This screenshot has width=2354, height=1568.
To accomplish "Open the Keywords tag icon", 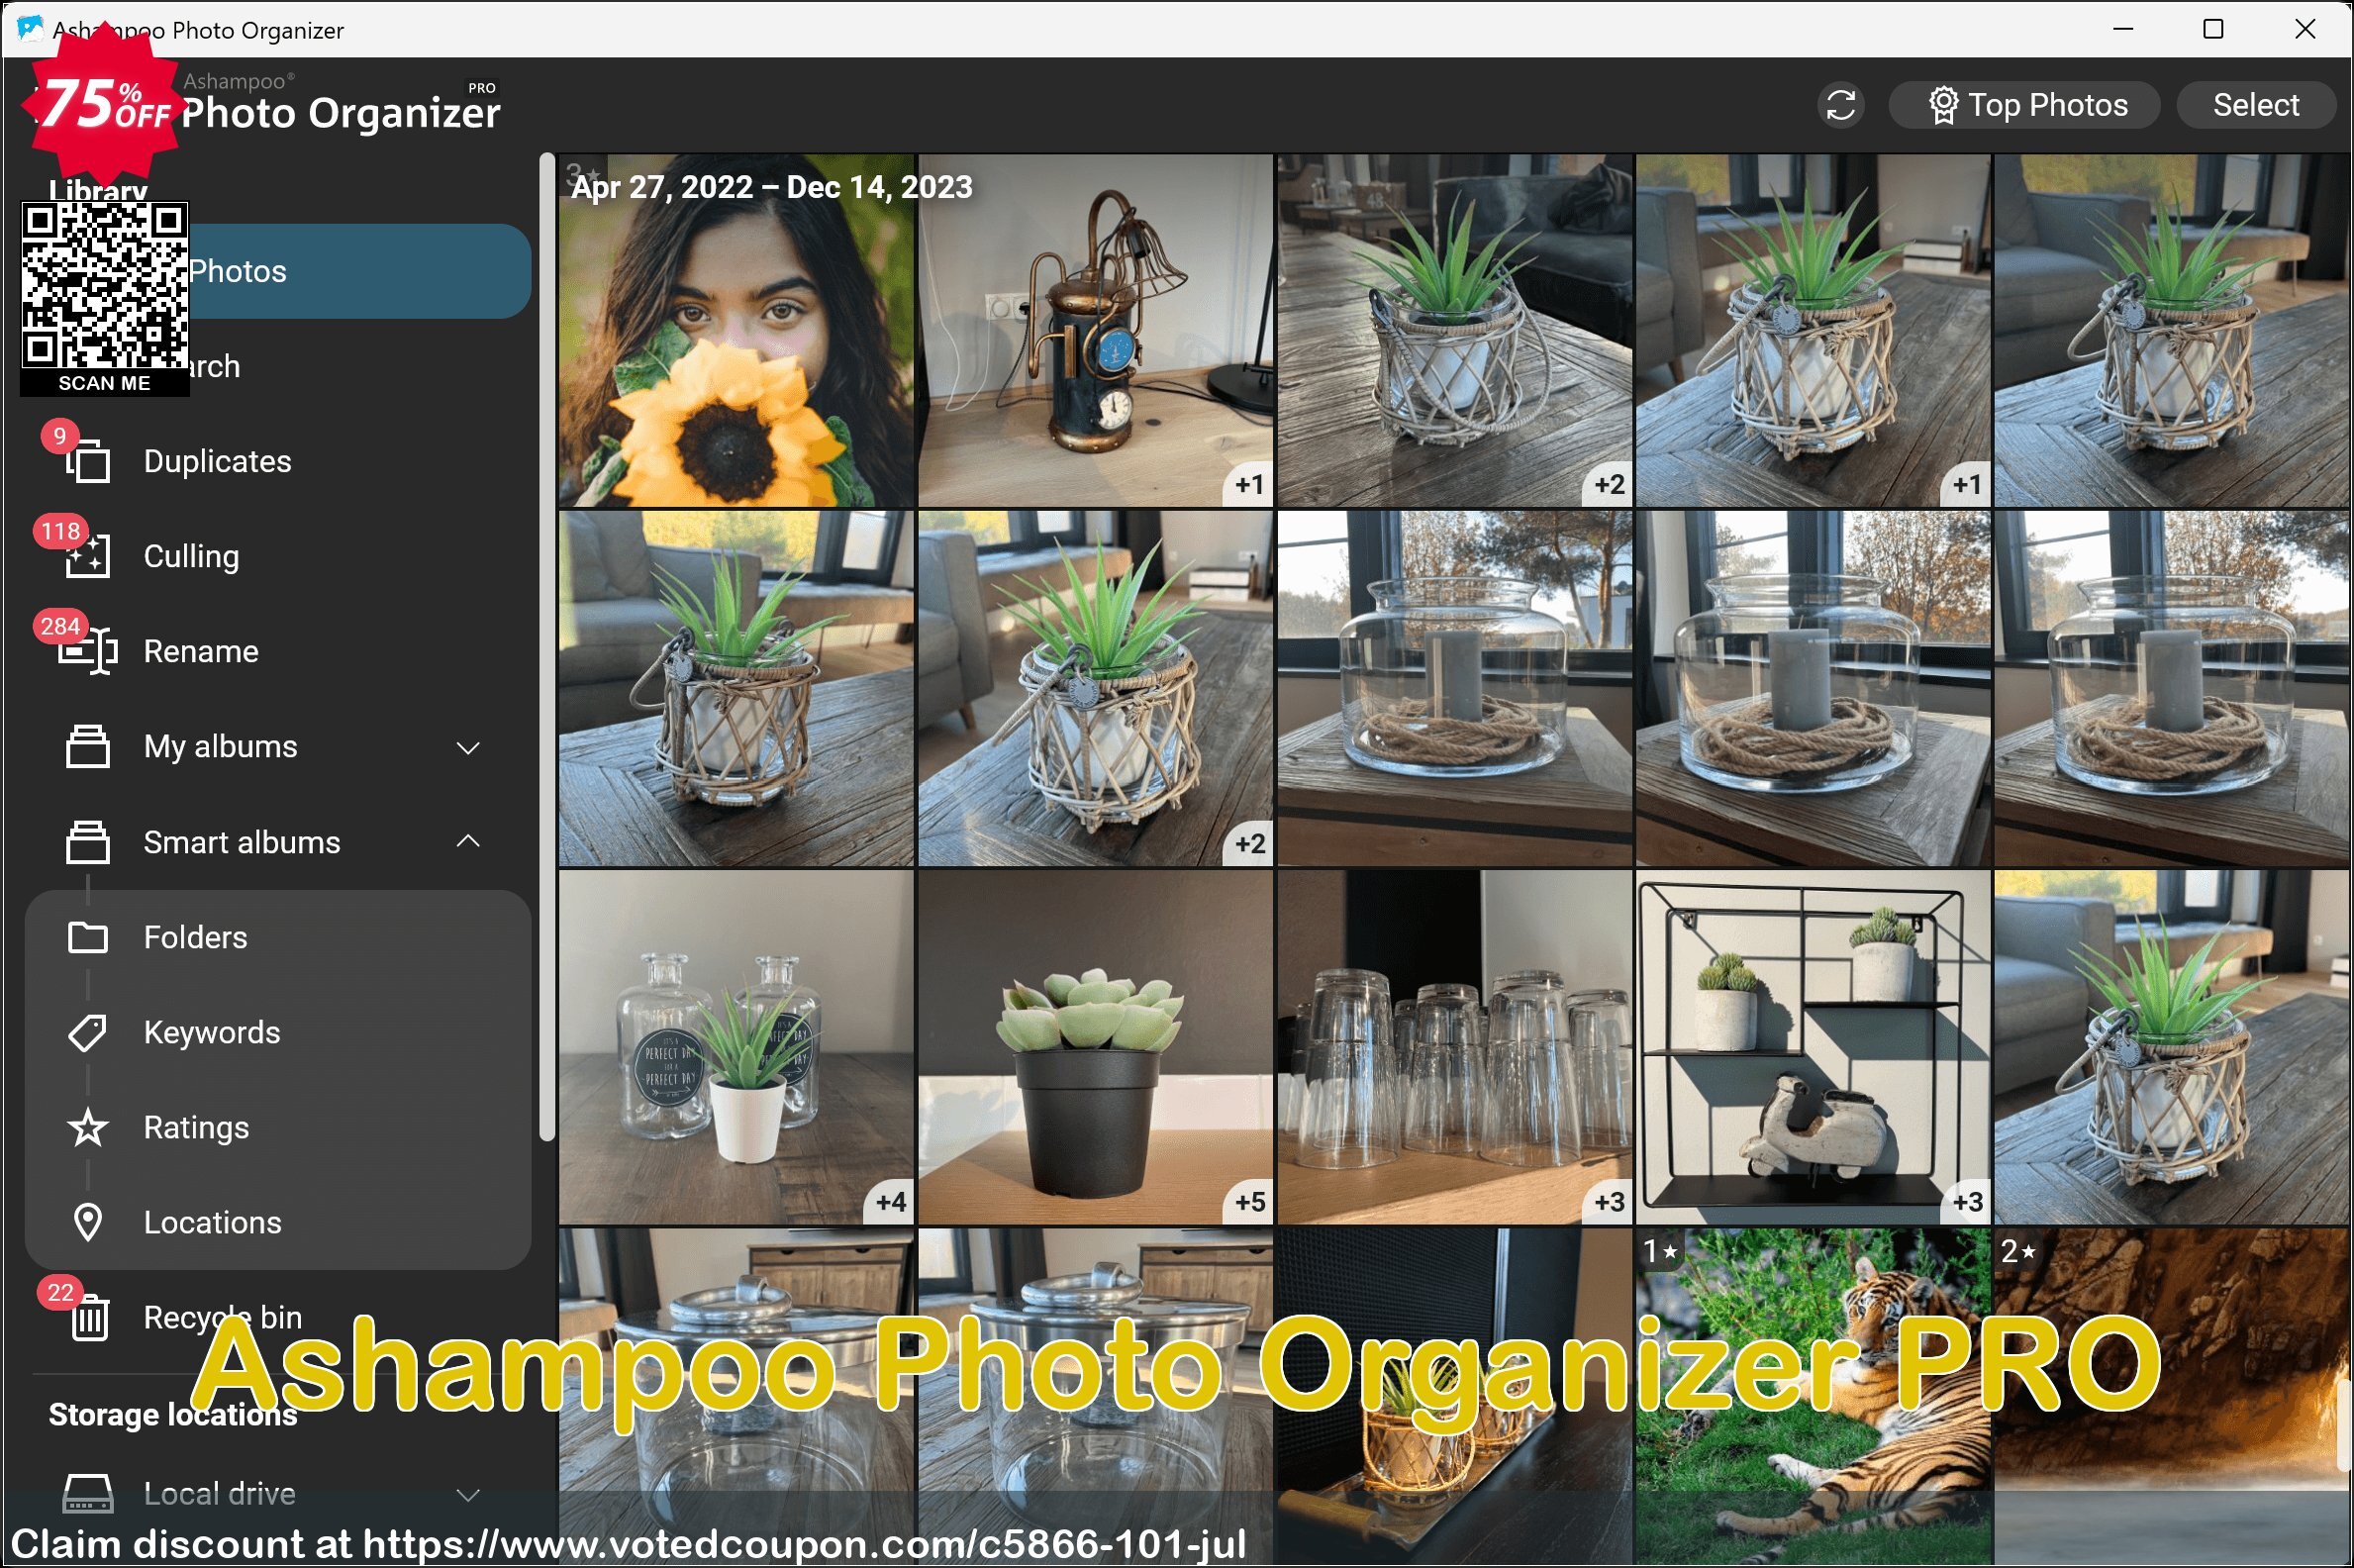I will tap(88, 1033).
